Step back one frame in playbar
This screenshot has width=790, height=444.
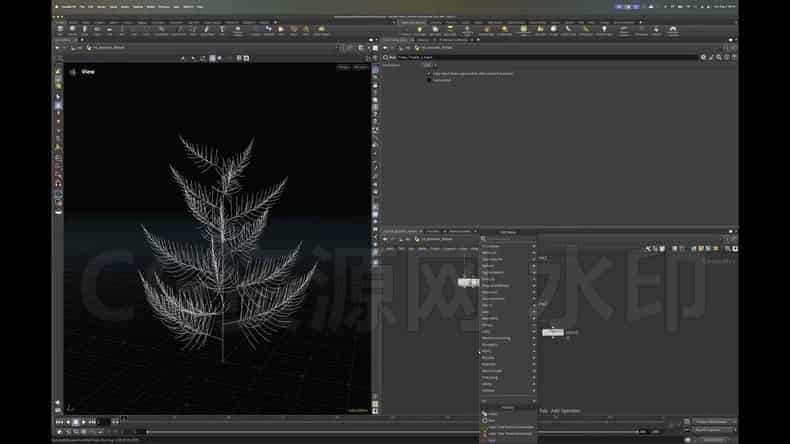click(68, 422)
